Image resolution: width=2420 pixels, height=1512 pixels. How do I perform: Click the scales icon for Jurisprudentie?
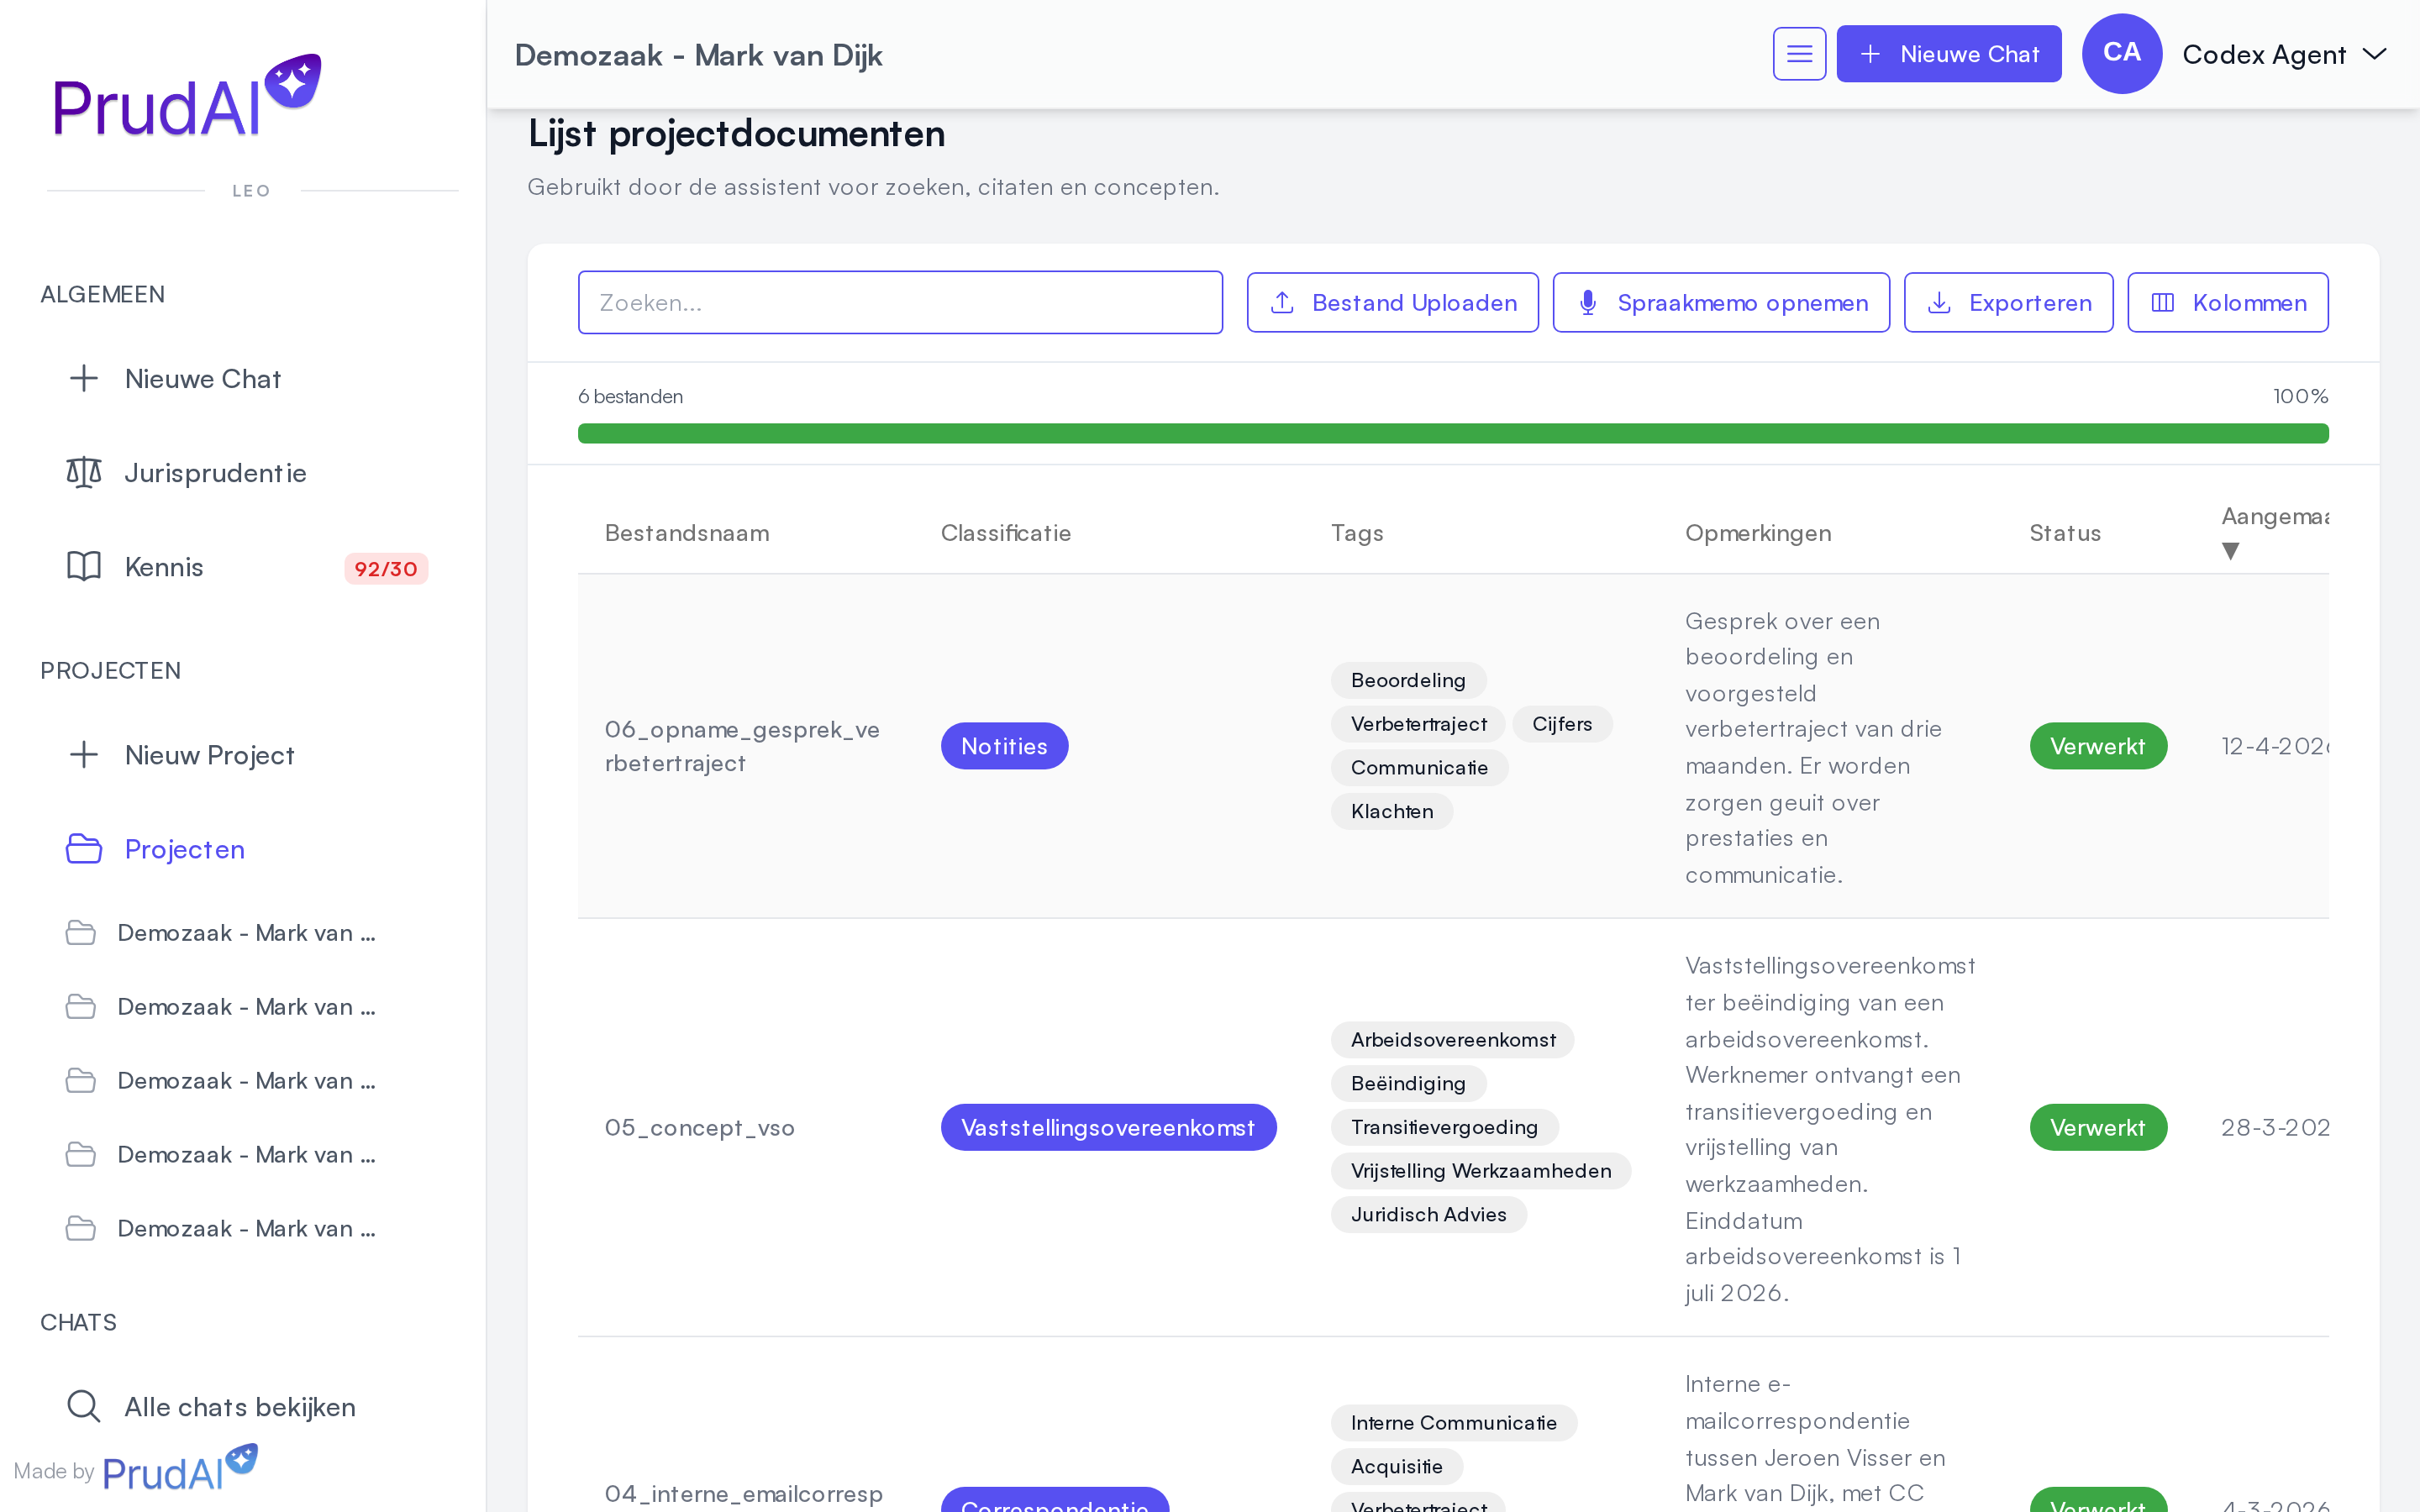pos(84,472)
